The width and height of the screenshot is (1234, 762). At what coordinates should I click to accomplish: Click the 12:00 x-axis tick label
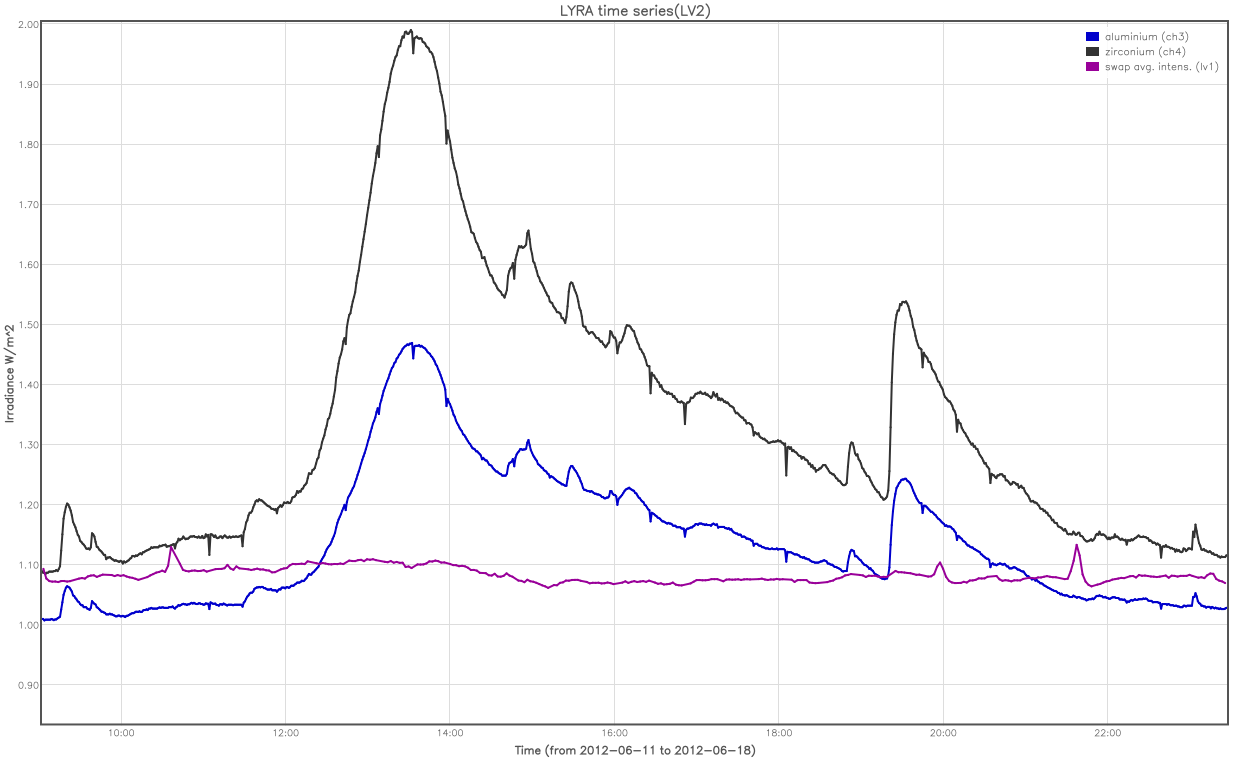click(285, 733)
